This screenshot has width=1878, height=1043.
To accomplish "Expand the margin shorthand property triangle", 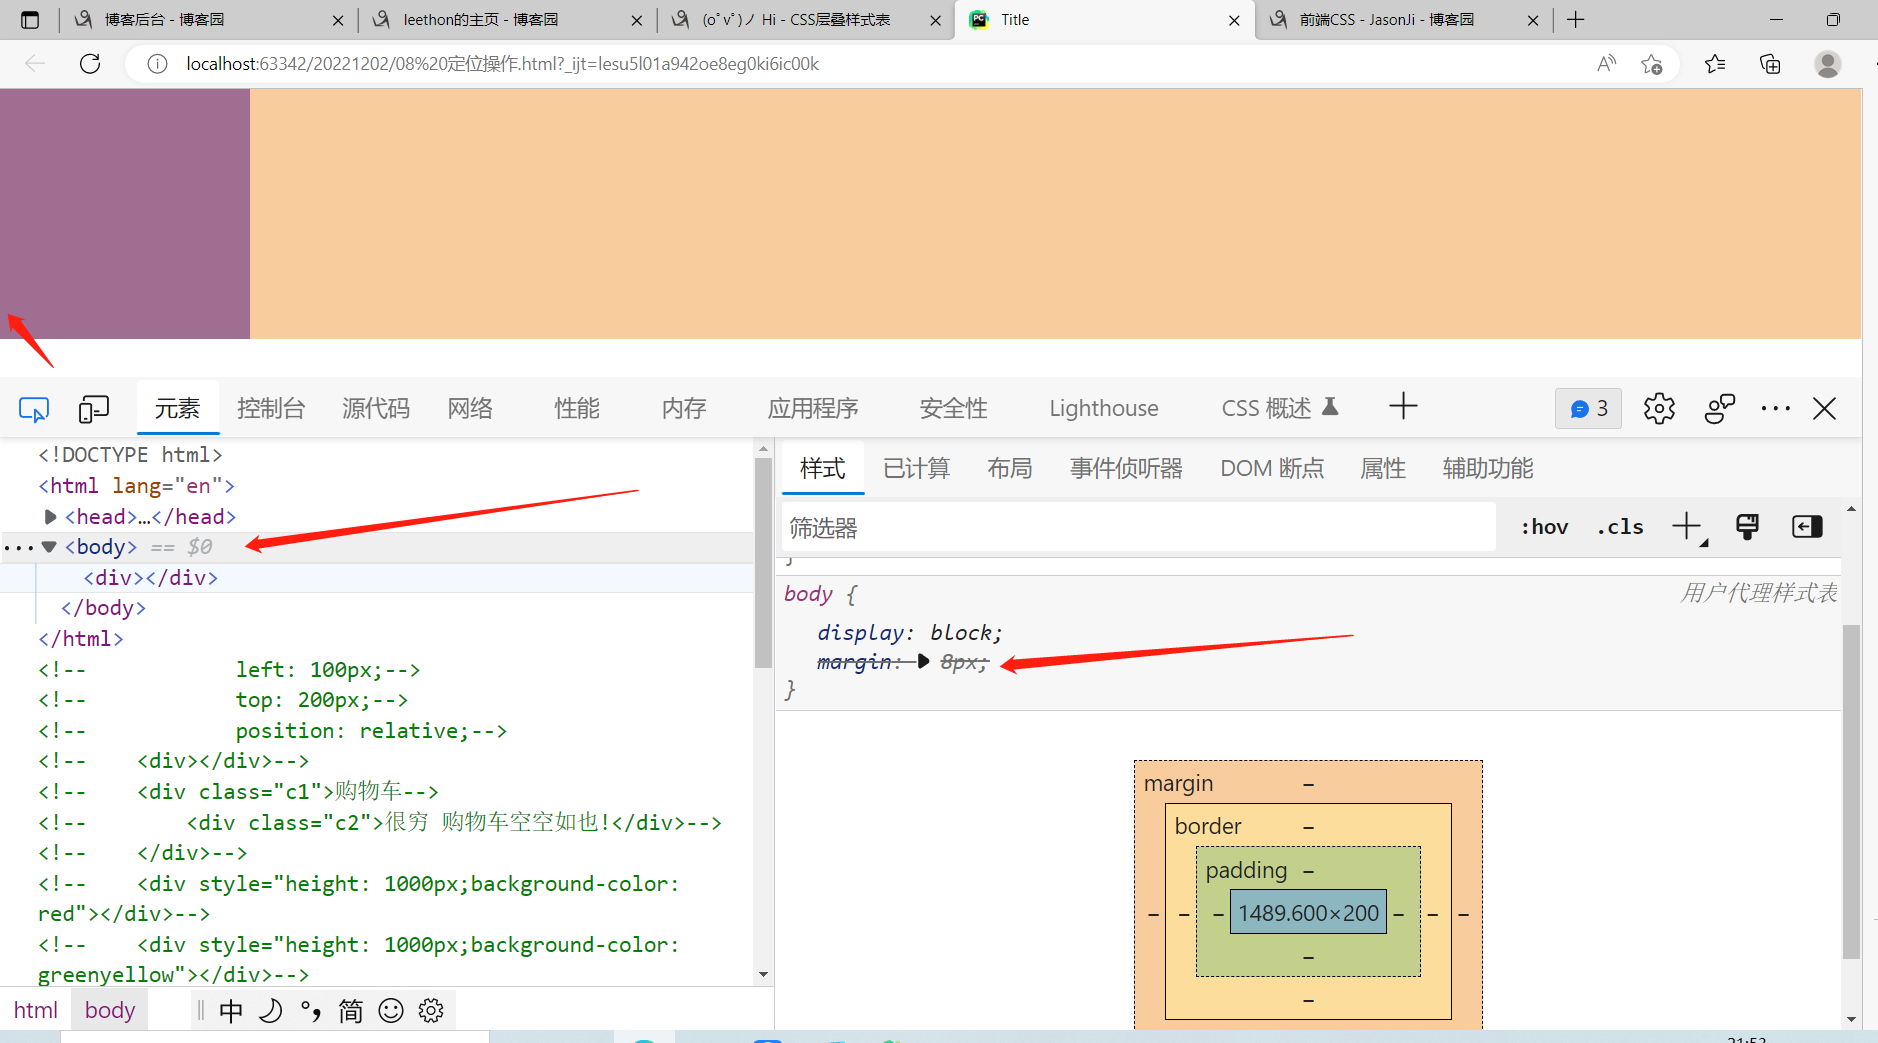I will click(923, 662).
